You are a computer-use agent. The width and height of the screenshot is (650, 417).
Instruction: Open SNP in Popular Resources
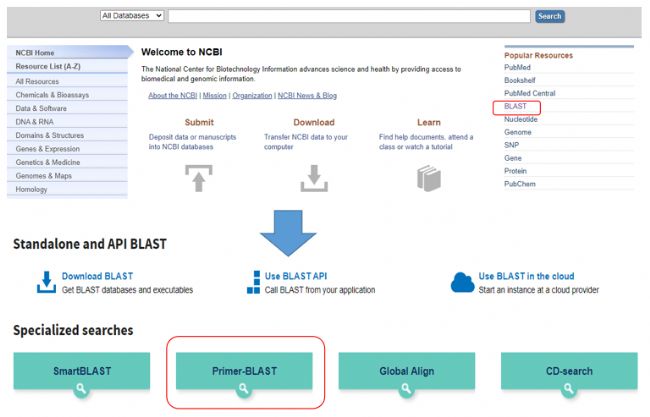pyautogui.click(x=511, y=145)
